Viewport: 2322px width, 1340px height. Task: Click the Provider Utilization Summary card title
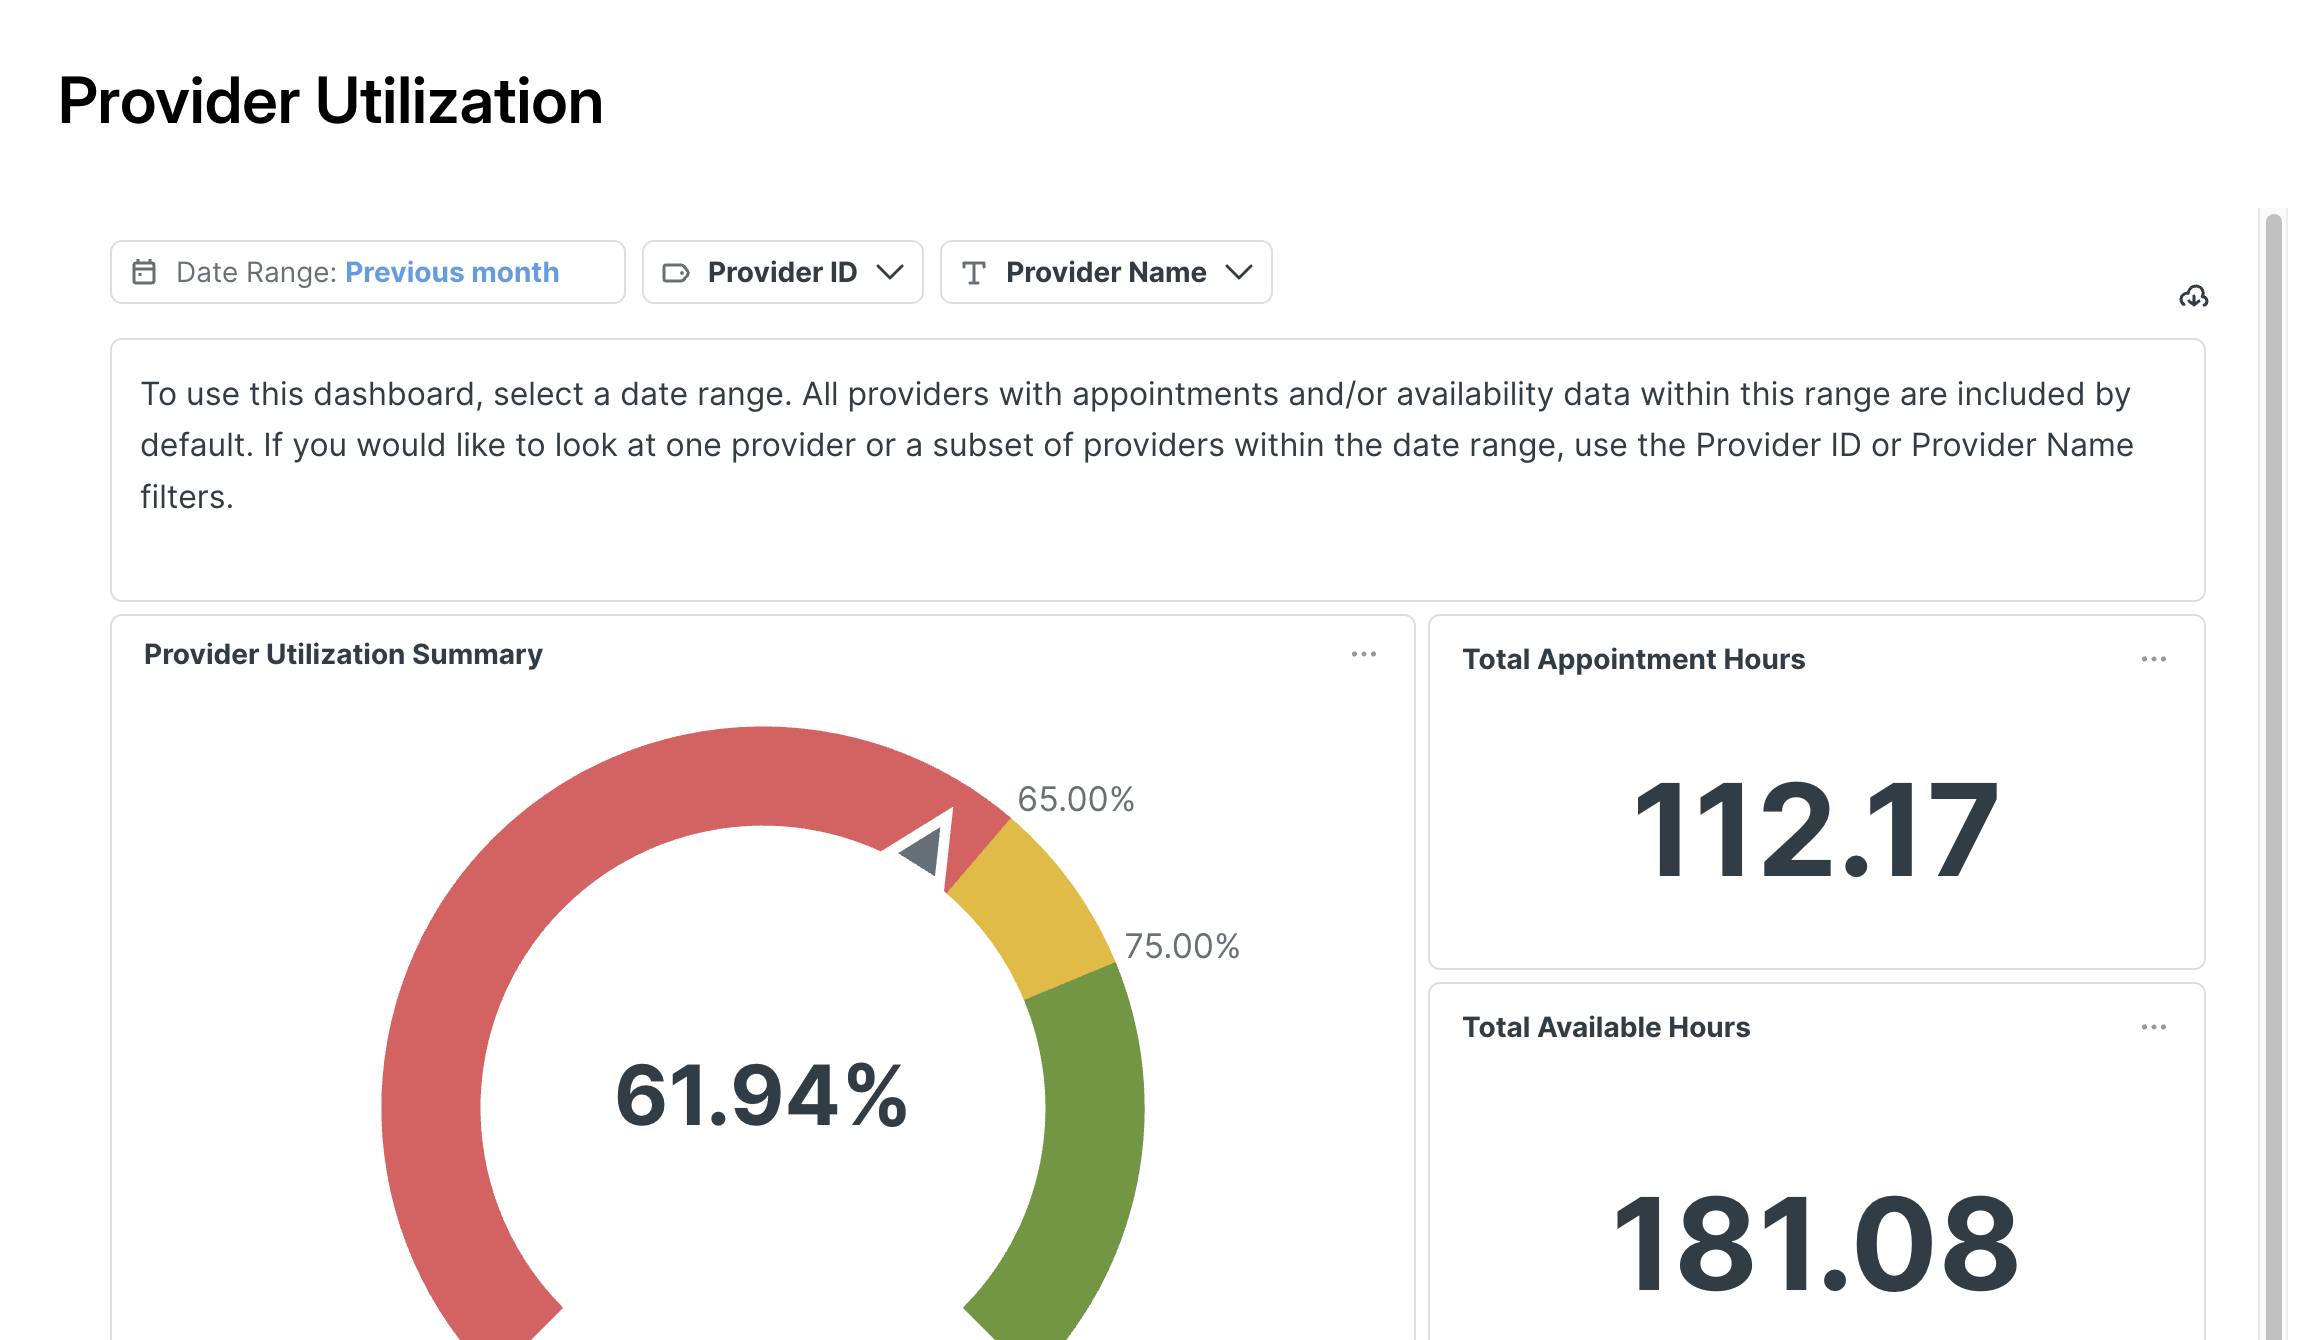point(343,654)
